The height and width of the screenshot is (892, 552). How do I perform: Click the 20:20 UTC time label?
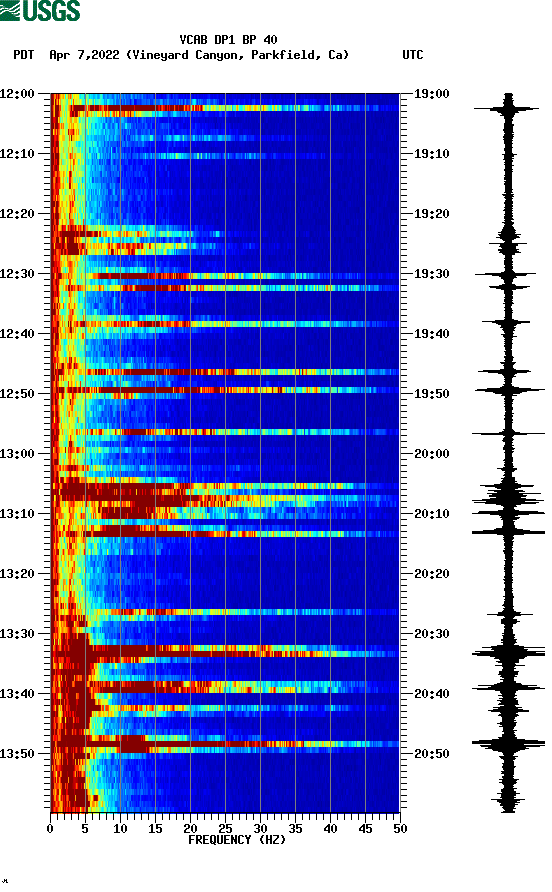(x=431, y=573)
